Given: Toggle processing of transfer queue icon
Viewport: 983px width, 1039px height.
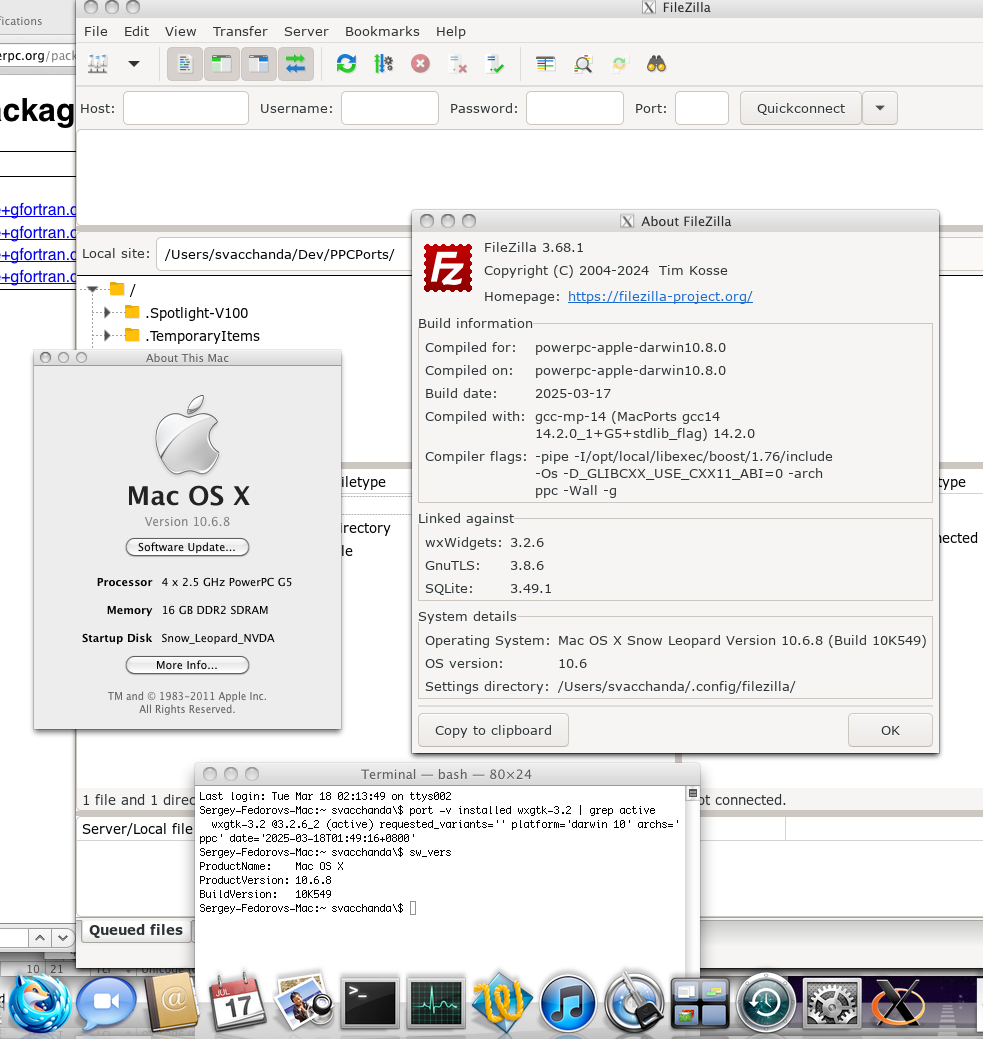Looking at the screenshot, I should coord(383,64).
